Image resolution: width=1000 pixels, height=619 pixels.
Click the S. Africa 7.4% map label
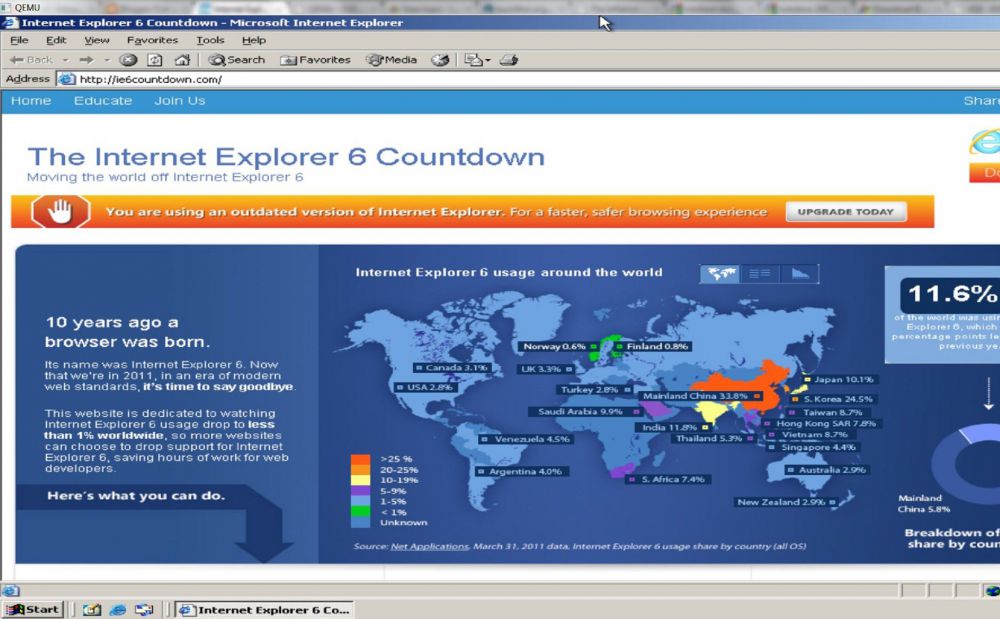tap(668, 479)
